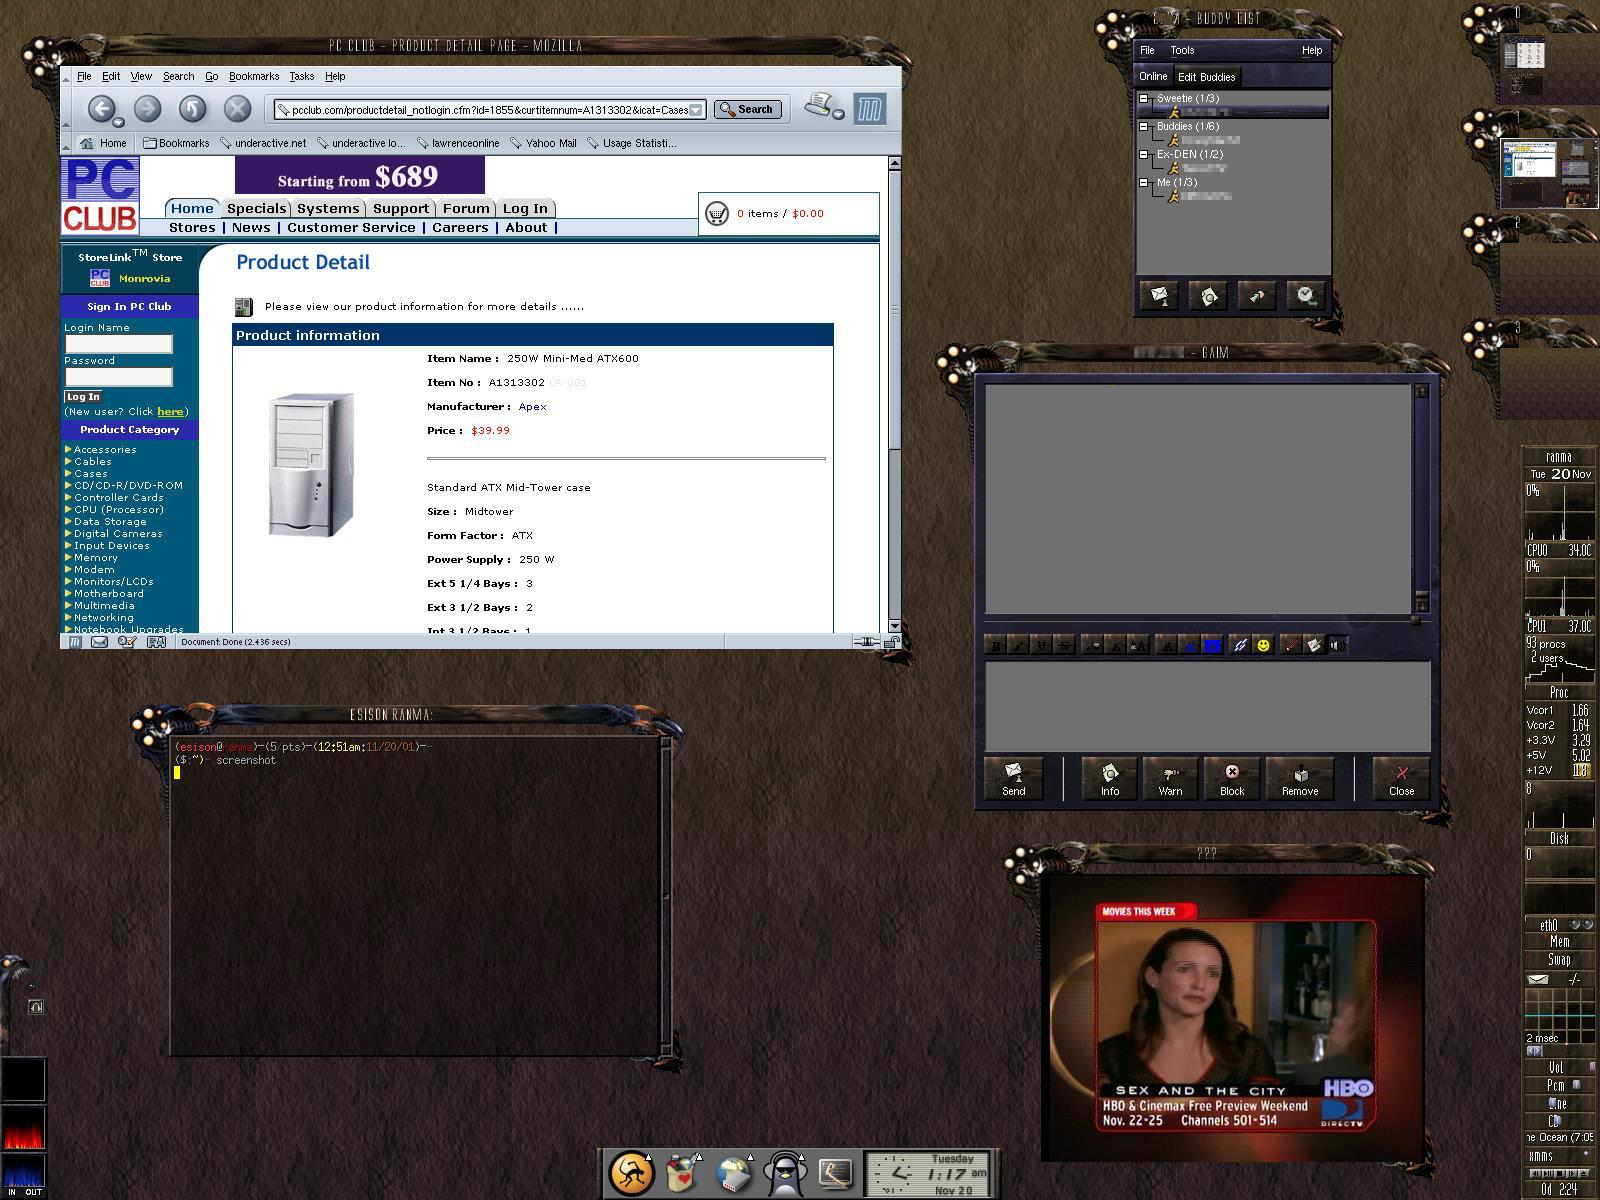
Task: Click the Yahoo Mail bookmark
Action: (544, 143)
